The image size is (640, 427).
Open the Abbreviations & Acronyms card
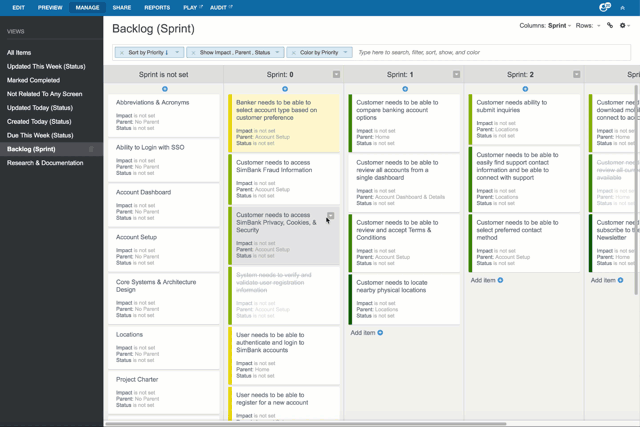tap(164, 115)
